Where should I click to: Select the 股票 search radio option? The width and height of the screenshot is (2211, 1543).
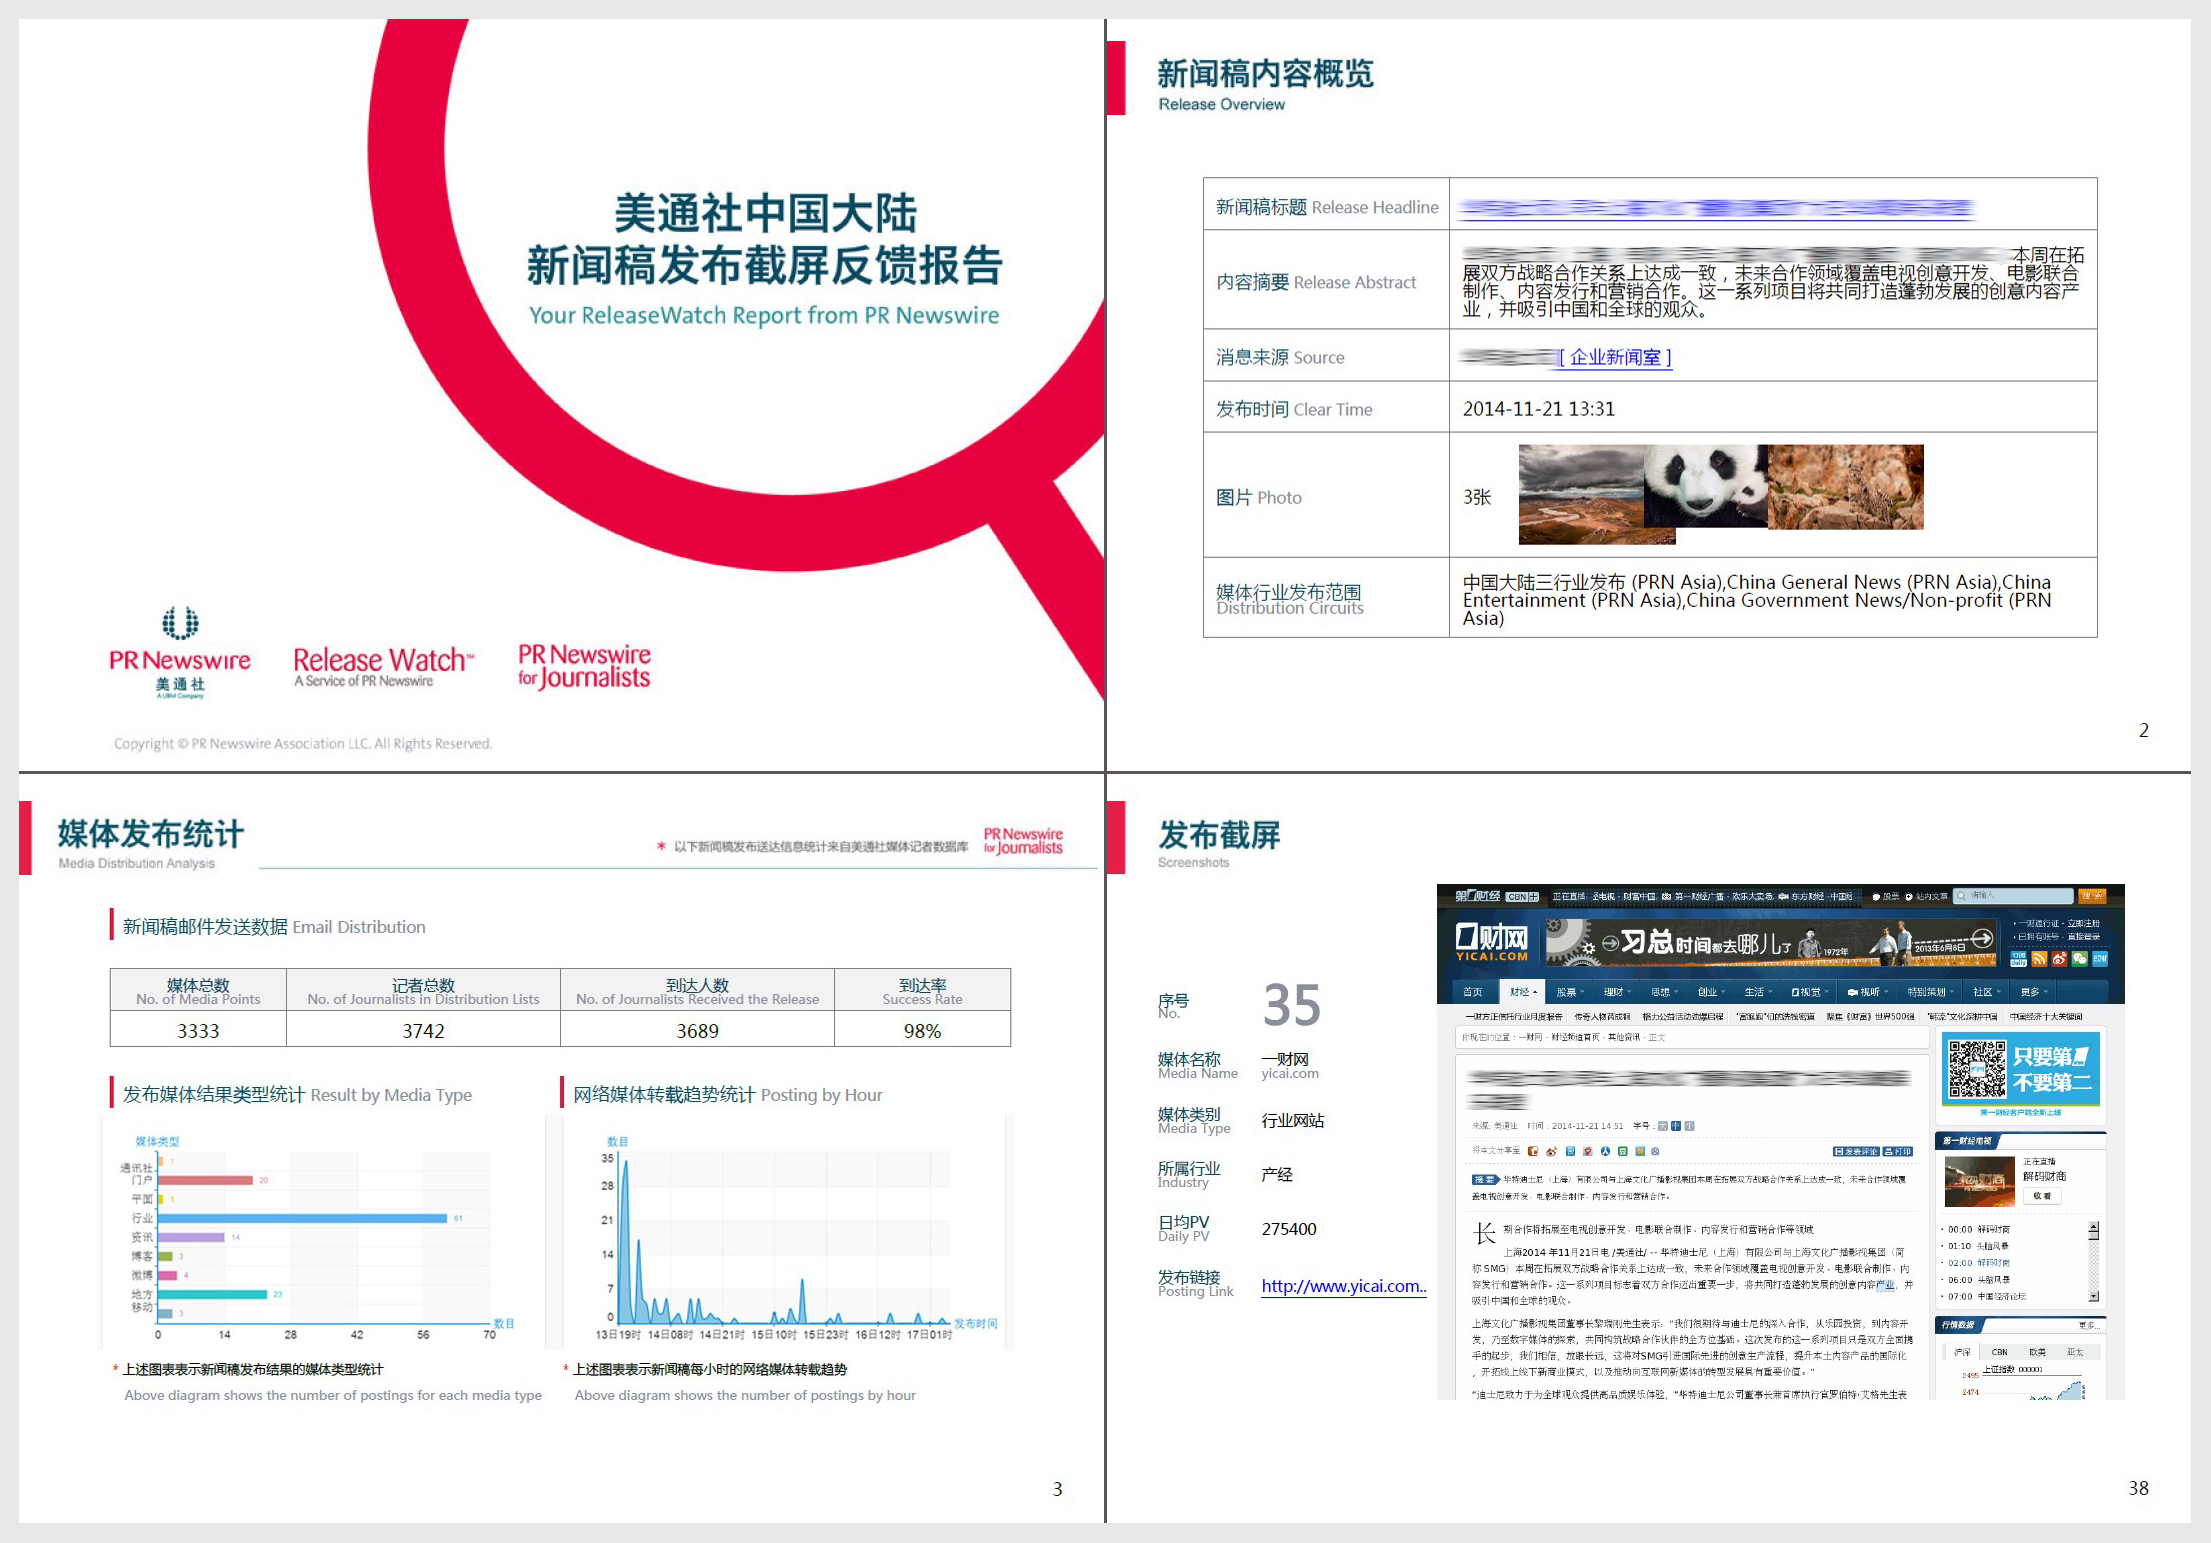(1876, 897)
